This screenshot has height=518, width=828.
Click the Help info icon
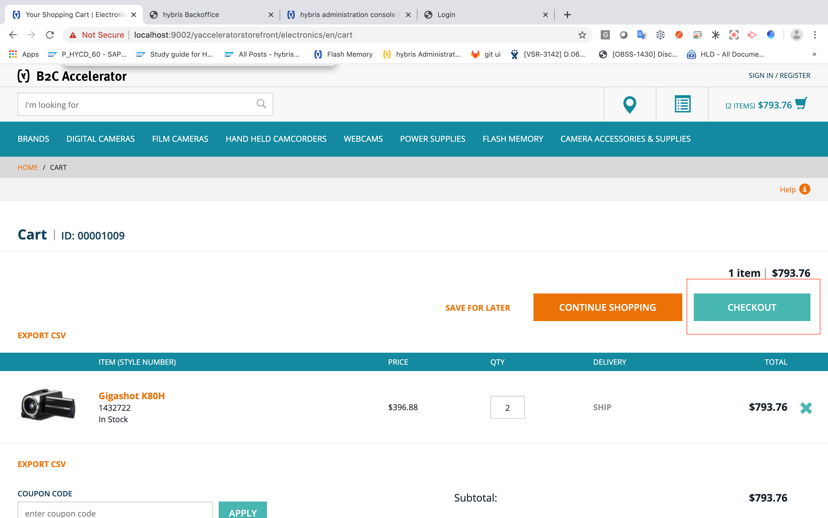coord(804,189)
